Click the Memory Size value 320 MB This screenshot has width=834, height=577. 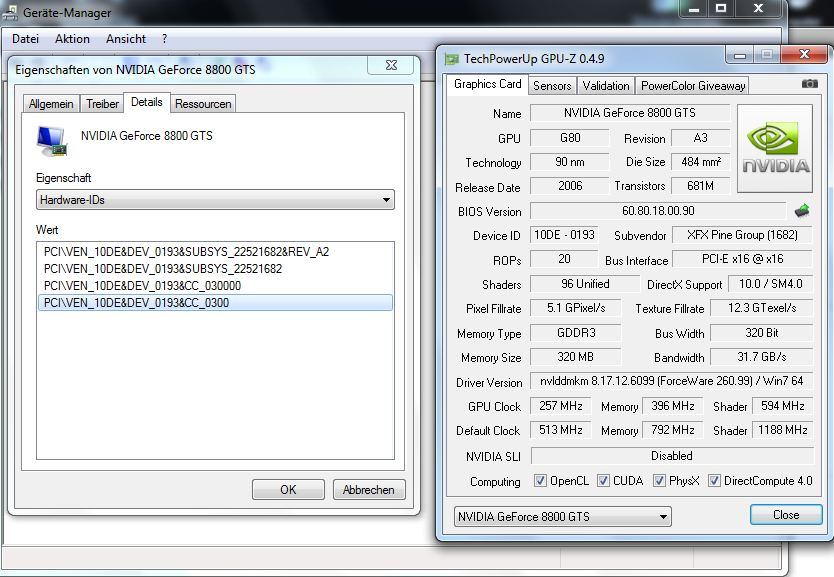click(576, 357)
